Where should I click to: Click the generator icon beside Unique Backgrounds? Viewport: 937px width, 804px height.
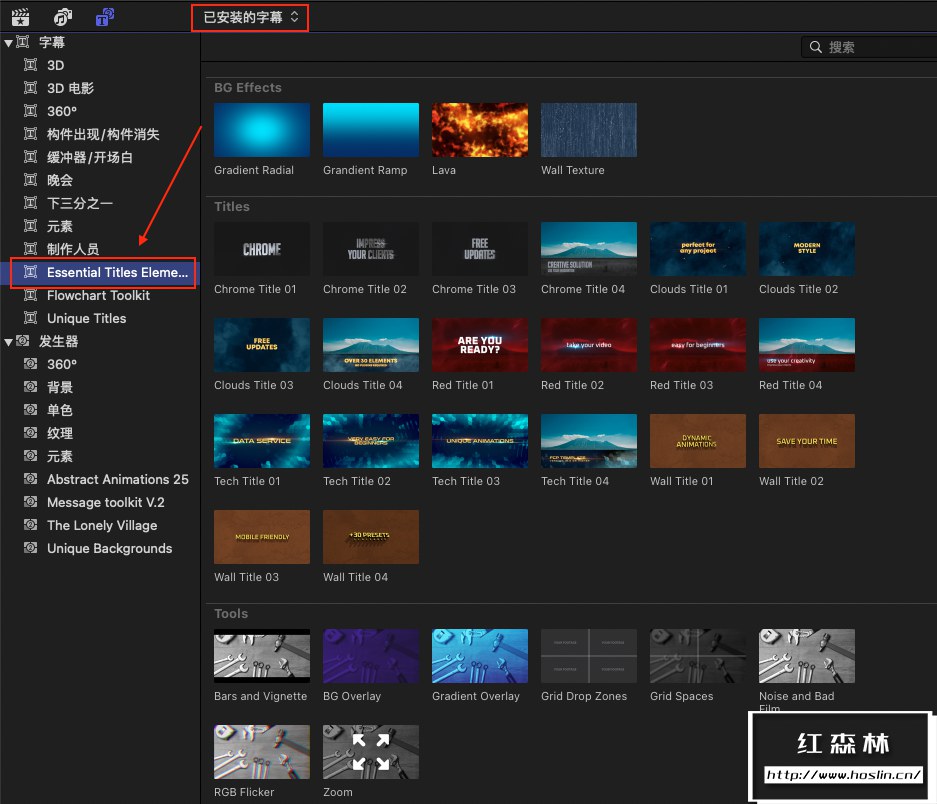(30, 548)
